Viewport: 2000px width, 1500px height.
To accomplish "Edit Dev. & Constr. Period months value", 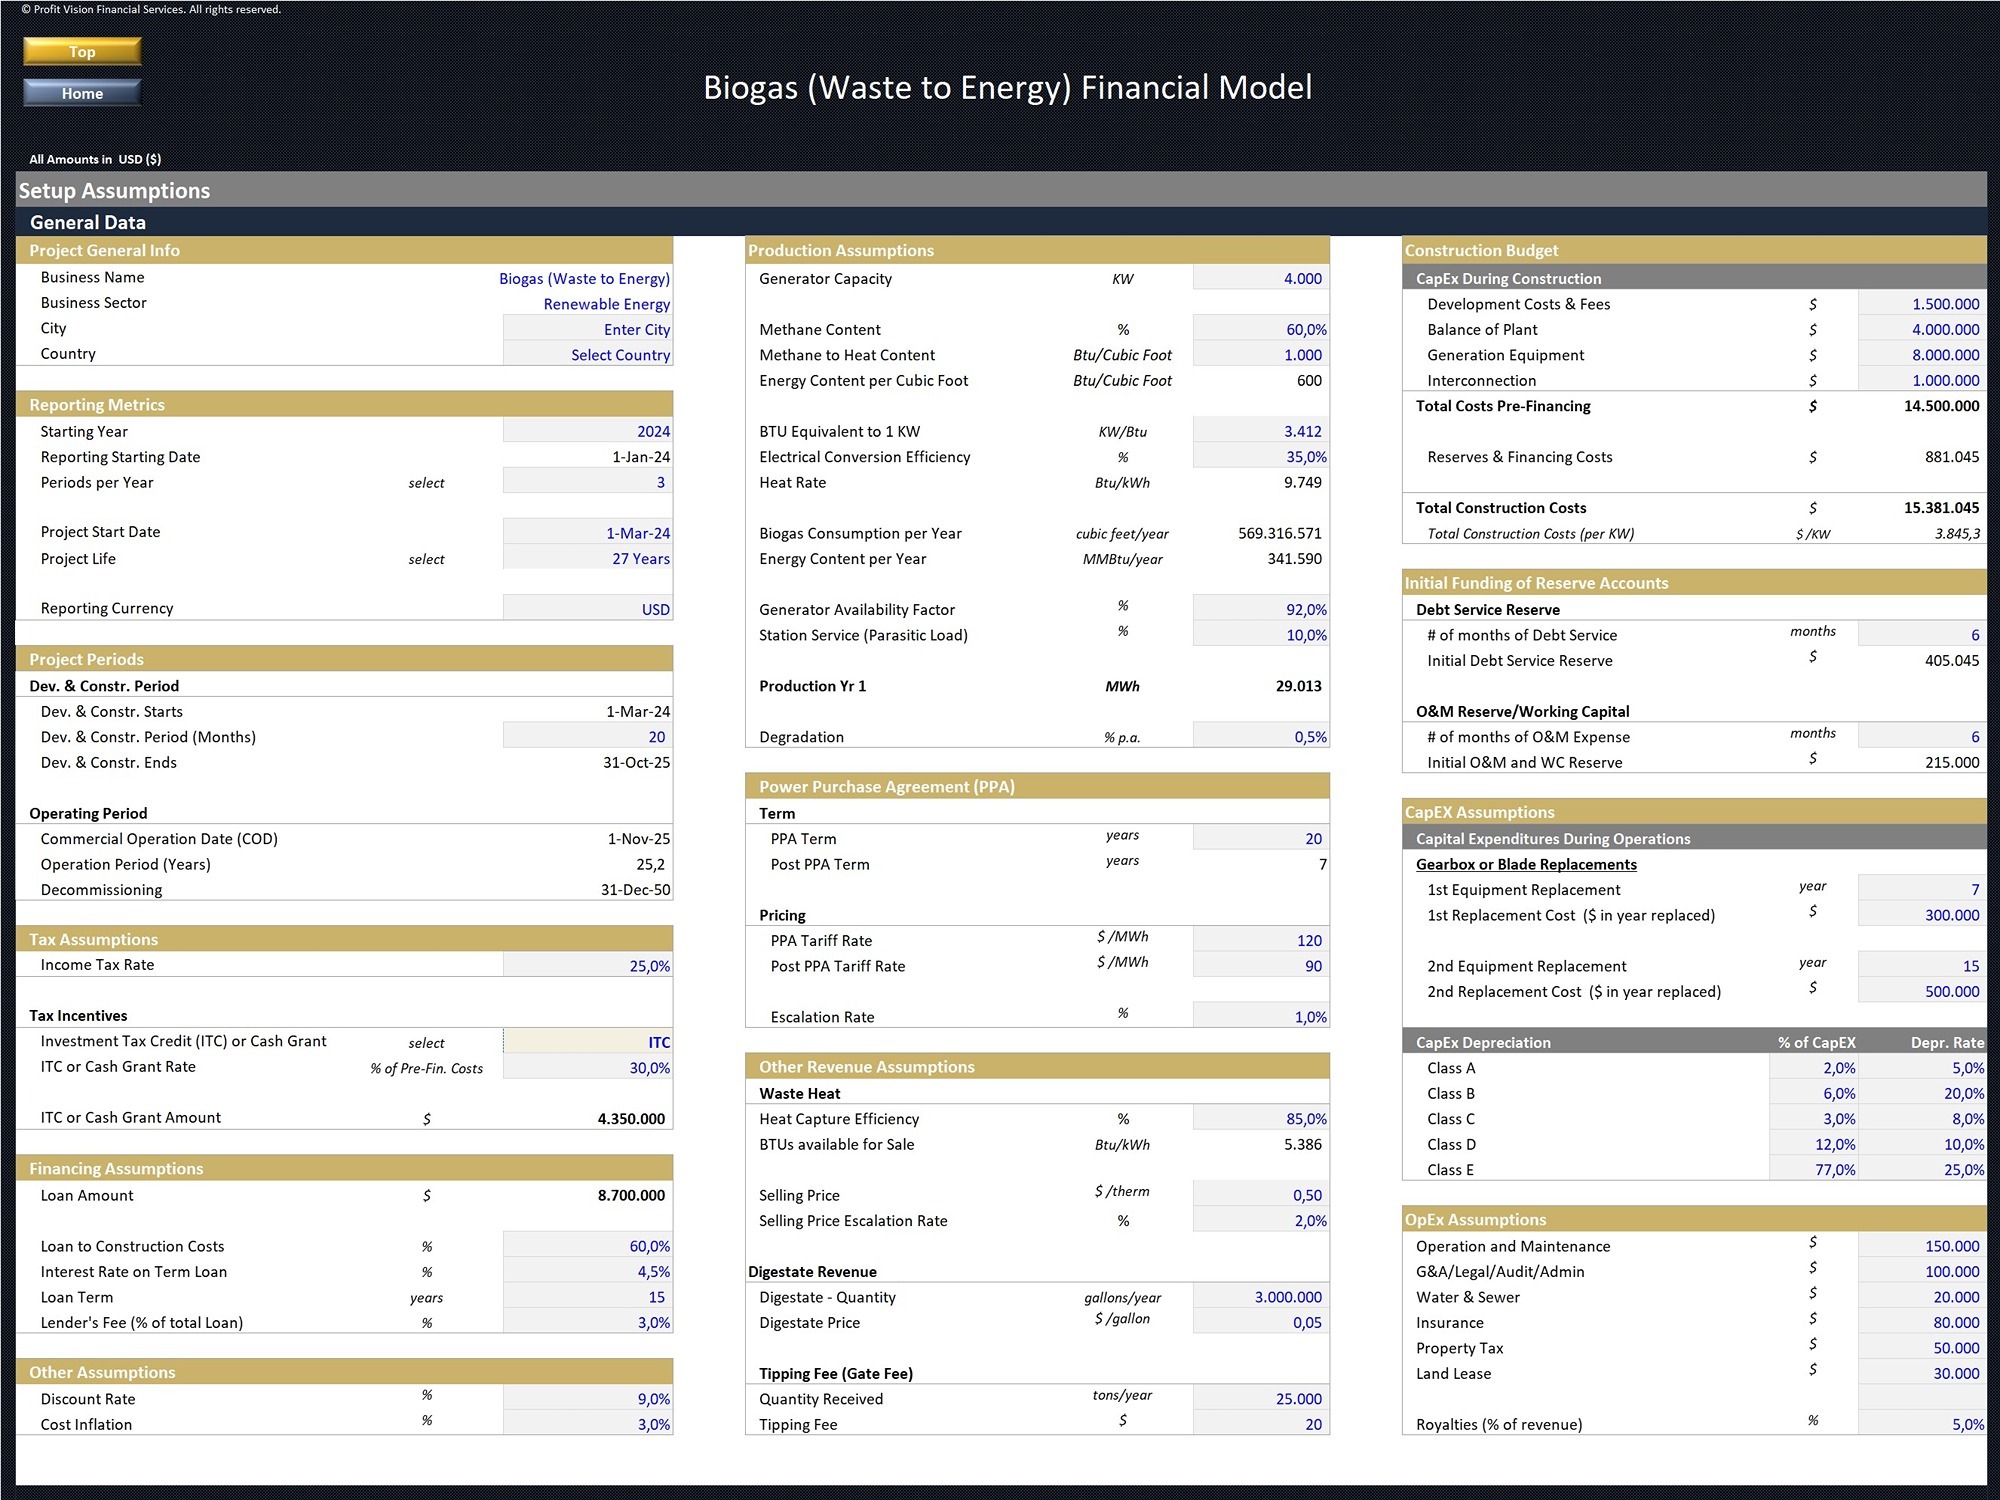I will [x=588, y=737].
